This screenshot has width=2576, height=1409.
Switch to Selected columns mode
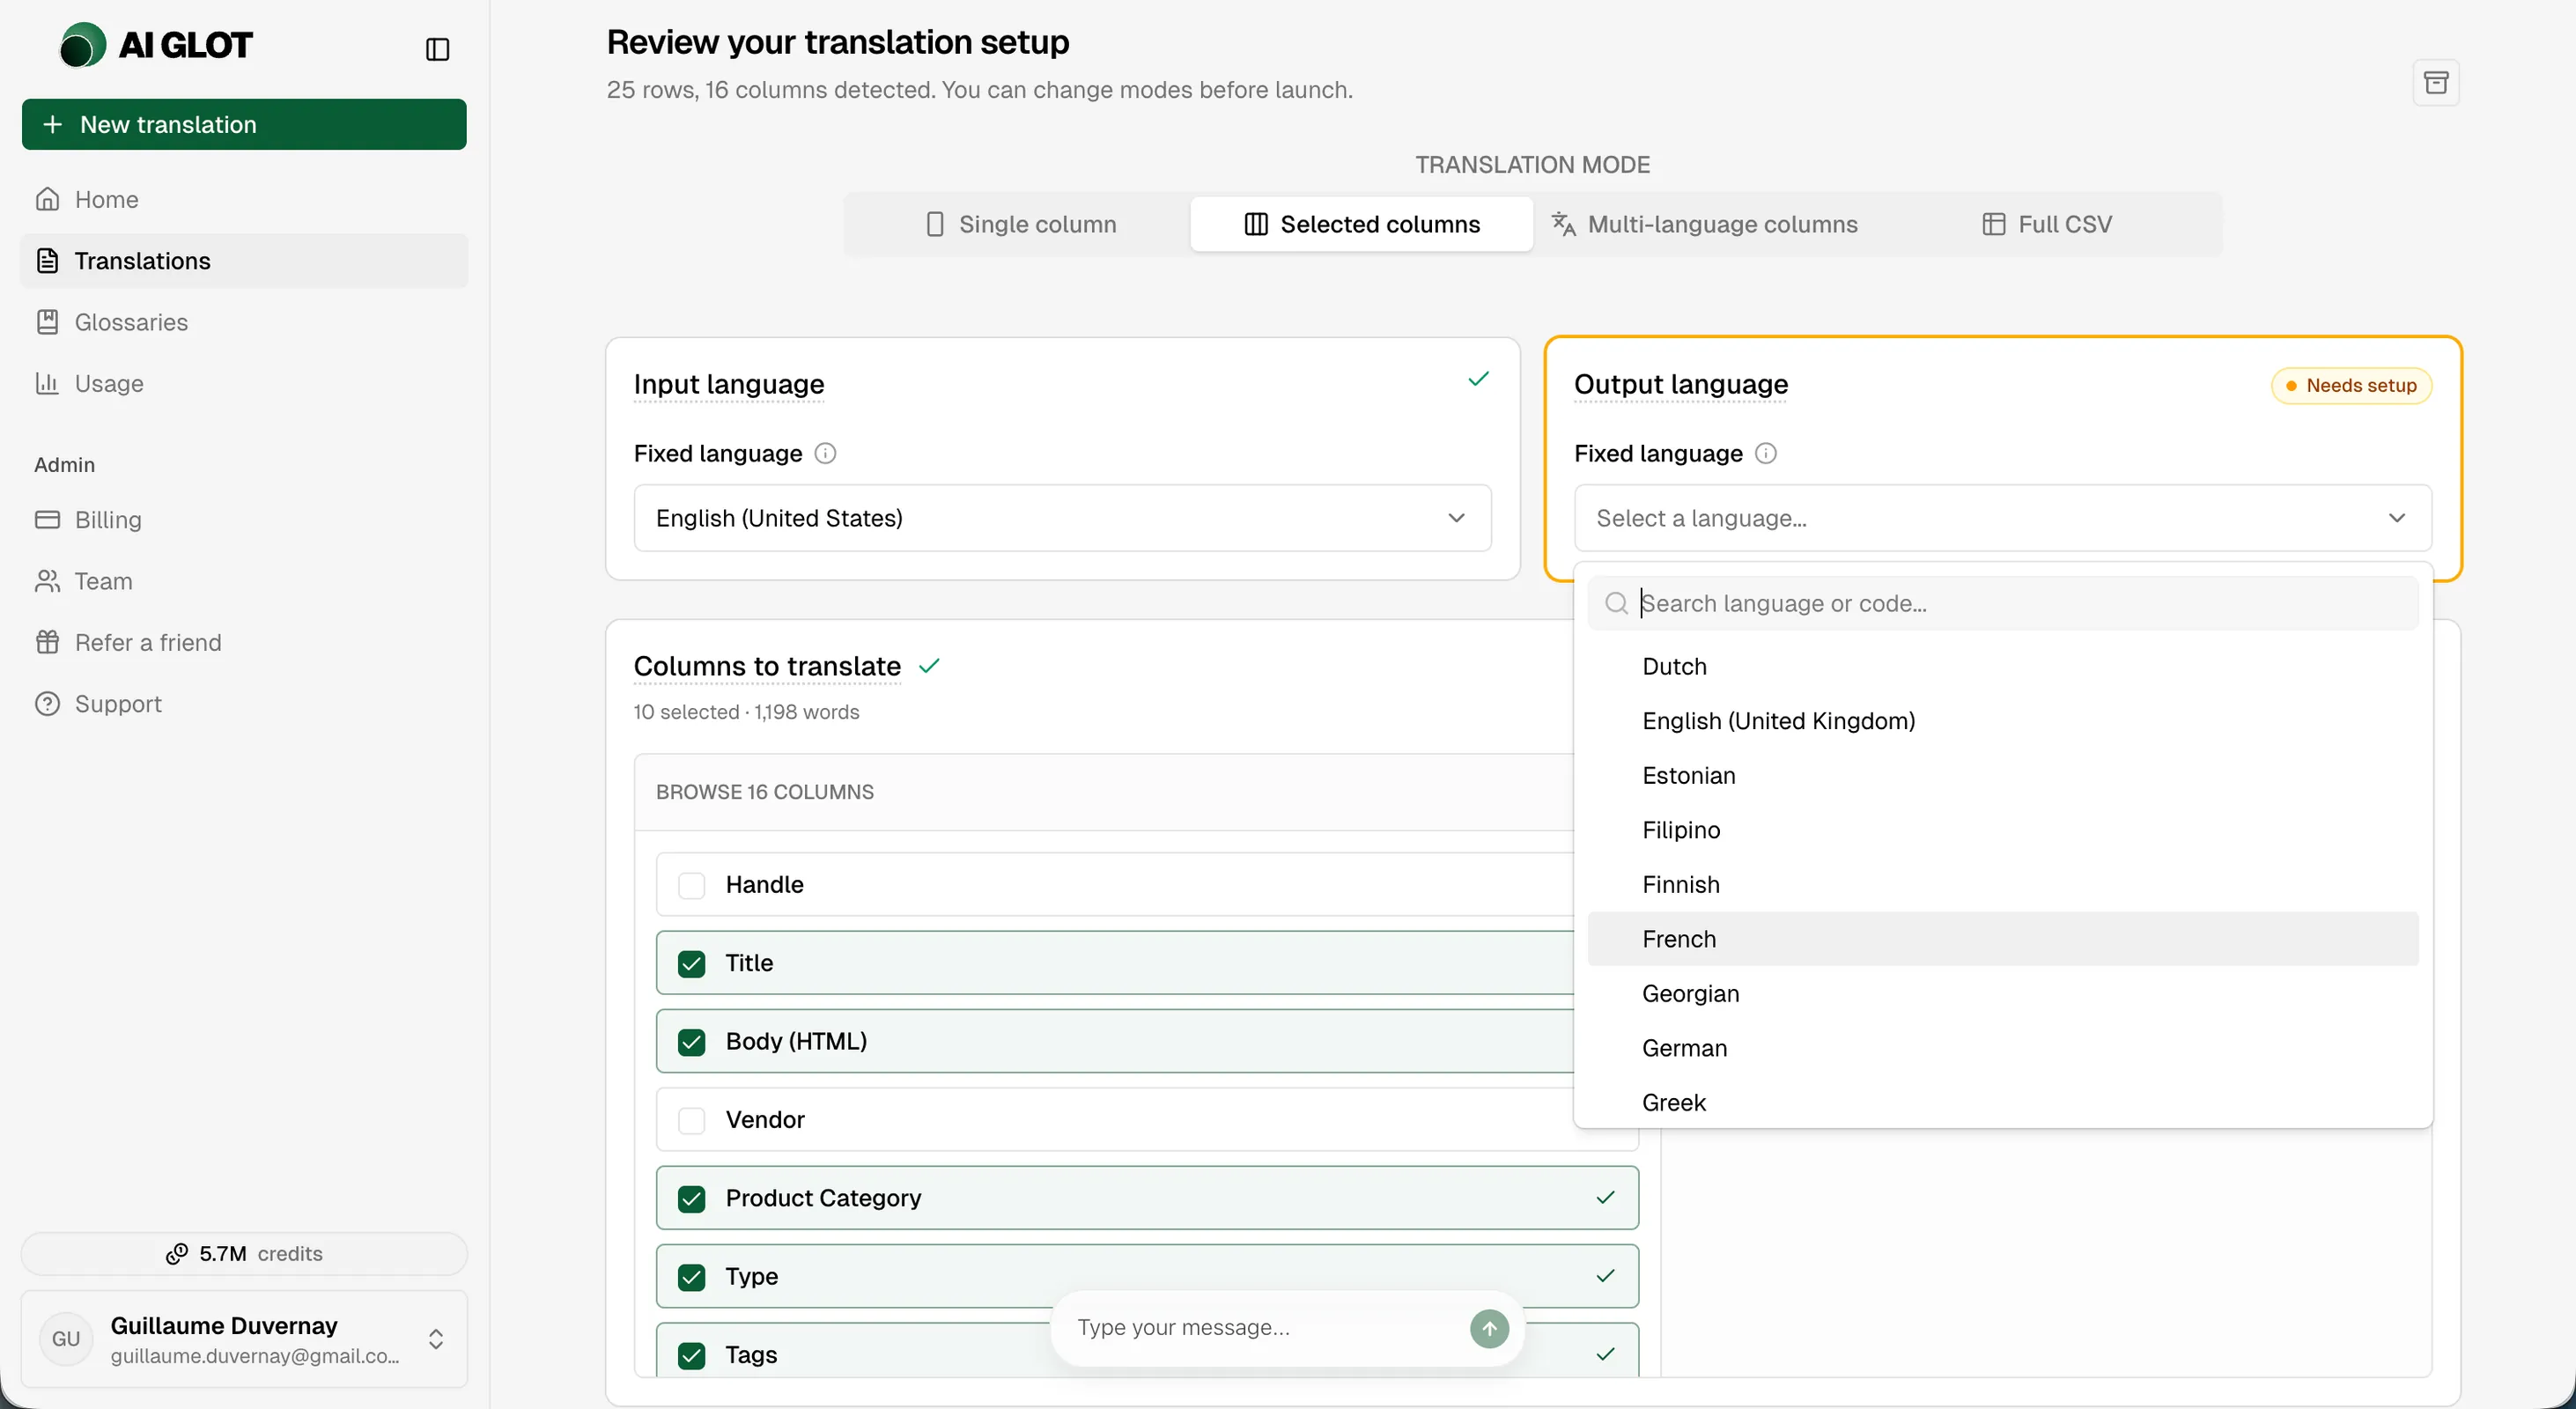[x=1361, y=224]
